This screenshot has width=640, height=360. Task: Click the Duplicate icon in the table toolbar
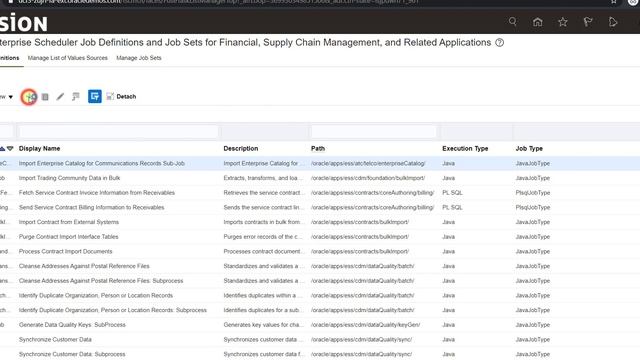click(45, 97)
